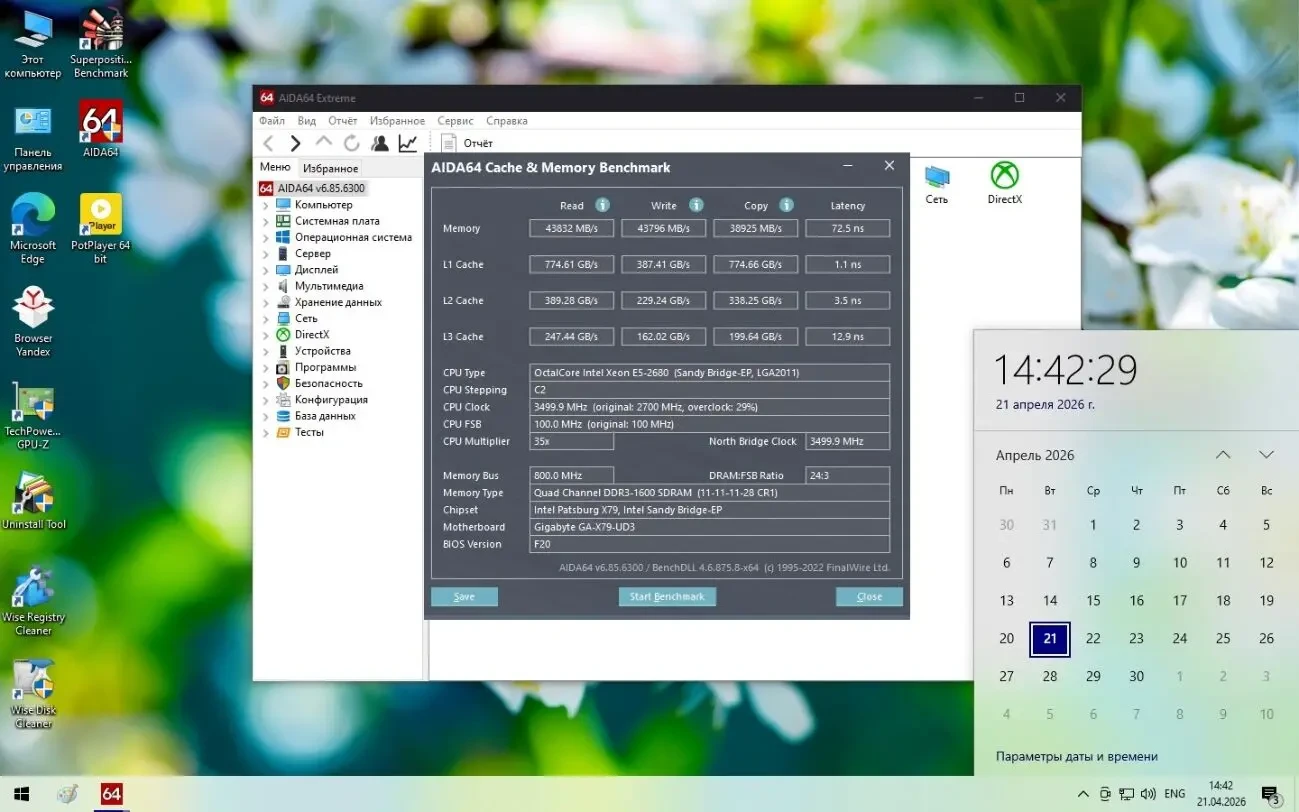Expand the Компьютер tree node
Viewport: 1299px width, 812px height.
tap(266, 205)
